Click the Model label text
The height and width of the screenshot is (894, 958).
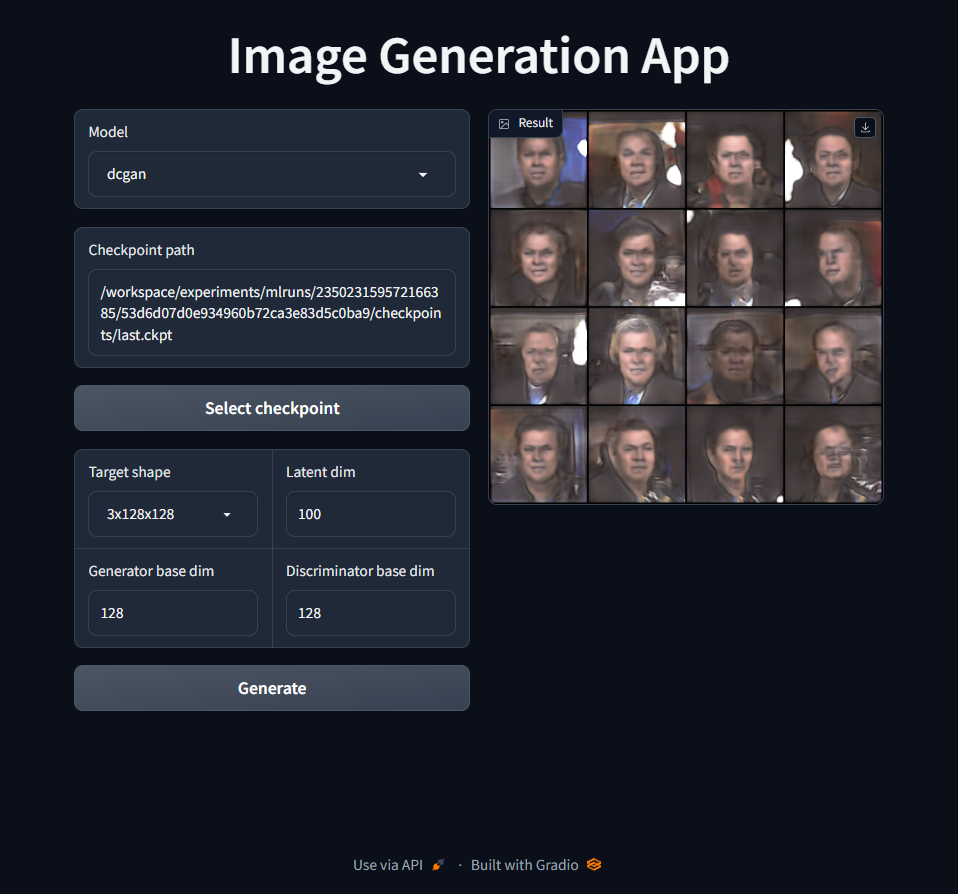tap(108, 132)
